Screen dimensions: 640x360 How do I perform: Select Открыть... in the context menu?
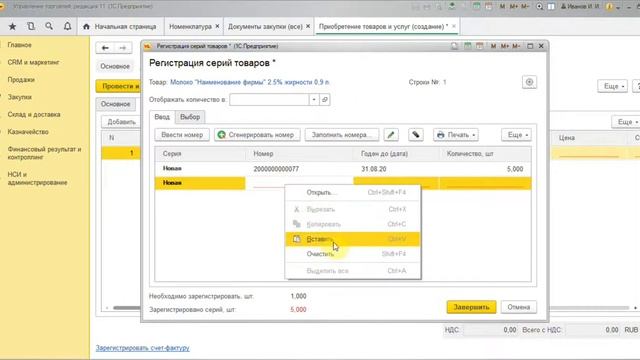[353, 192]
